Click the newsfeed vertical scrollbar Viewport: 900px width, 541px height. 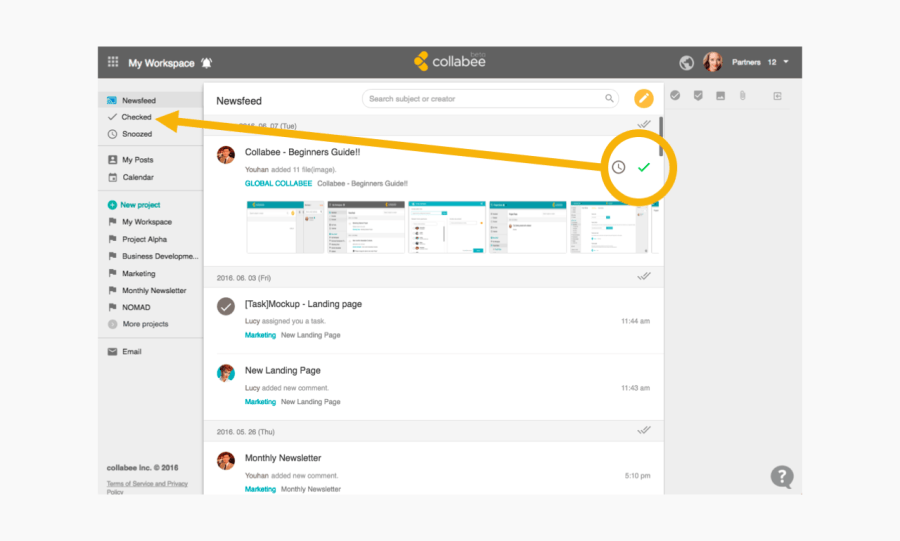click(661, 136)
